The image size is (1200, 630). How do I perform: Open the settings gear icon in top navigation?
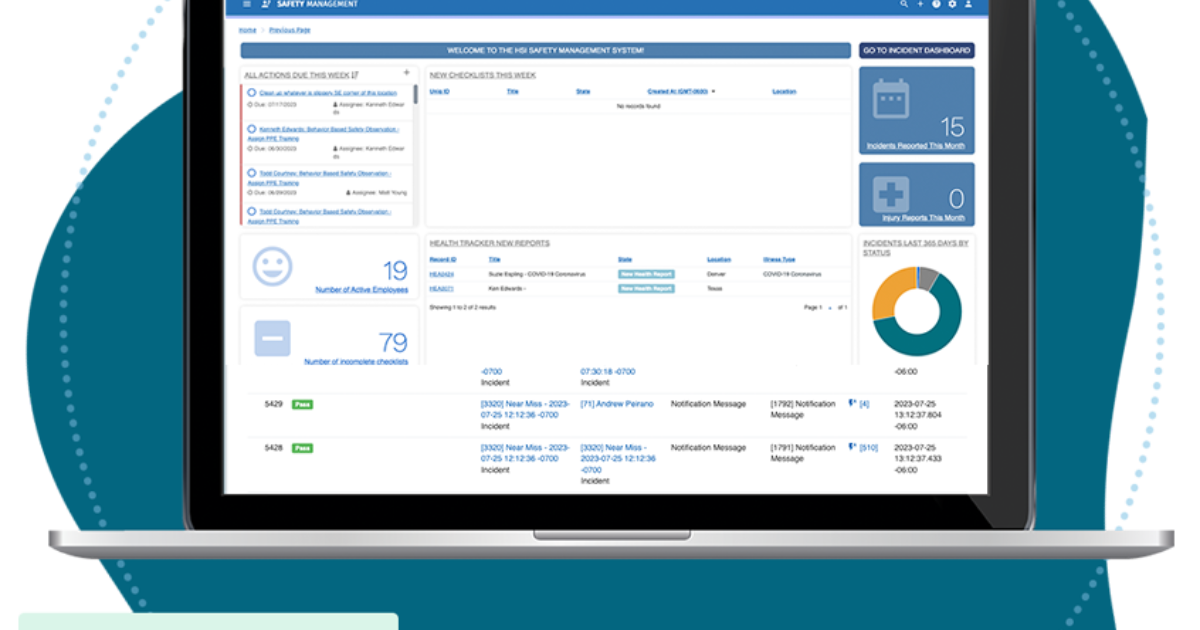coord(952,4)
